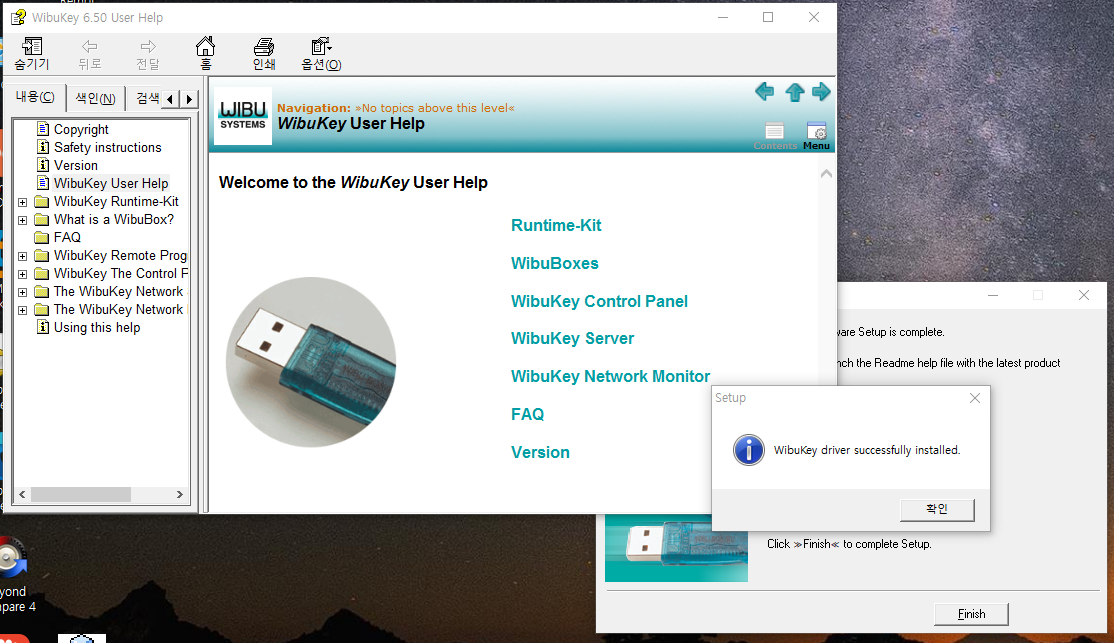The width and height of the screenshot is (1114, 643).
Task: Click the teal up-level arrow
Action: click(x=794, y=92)
